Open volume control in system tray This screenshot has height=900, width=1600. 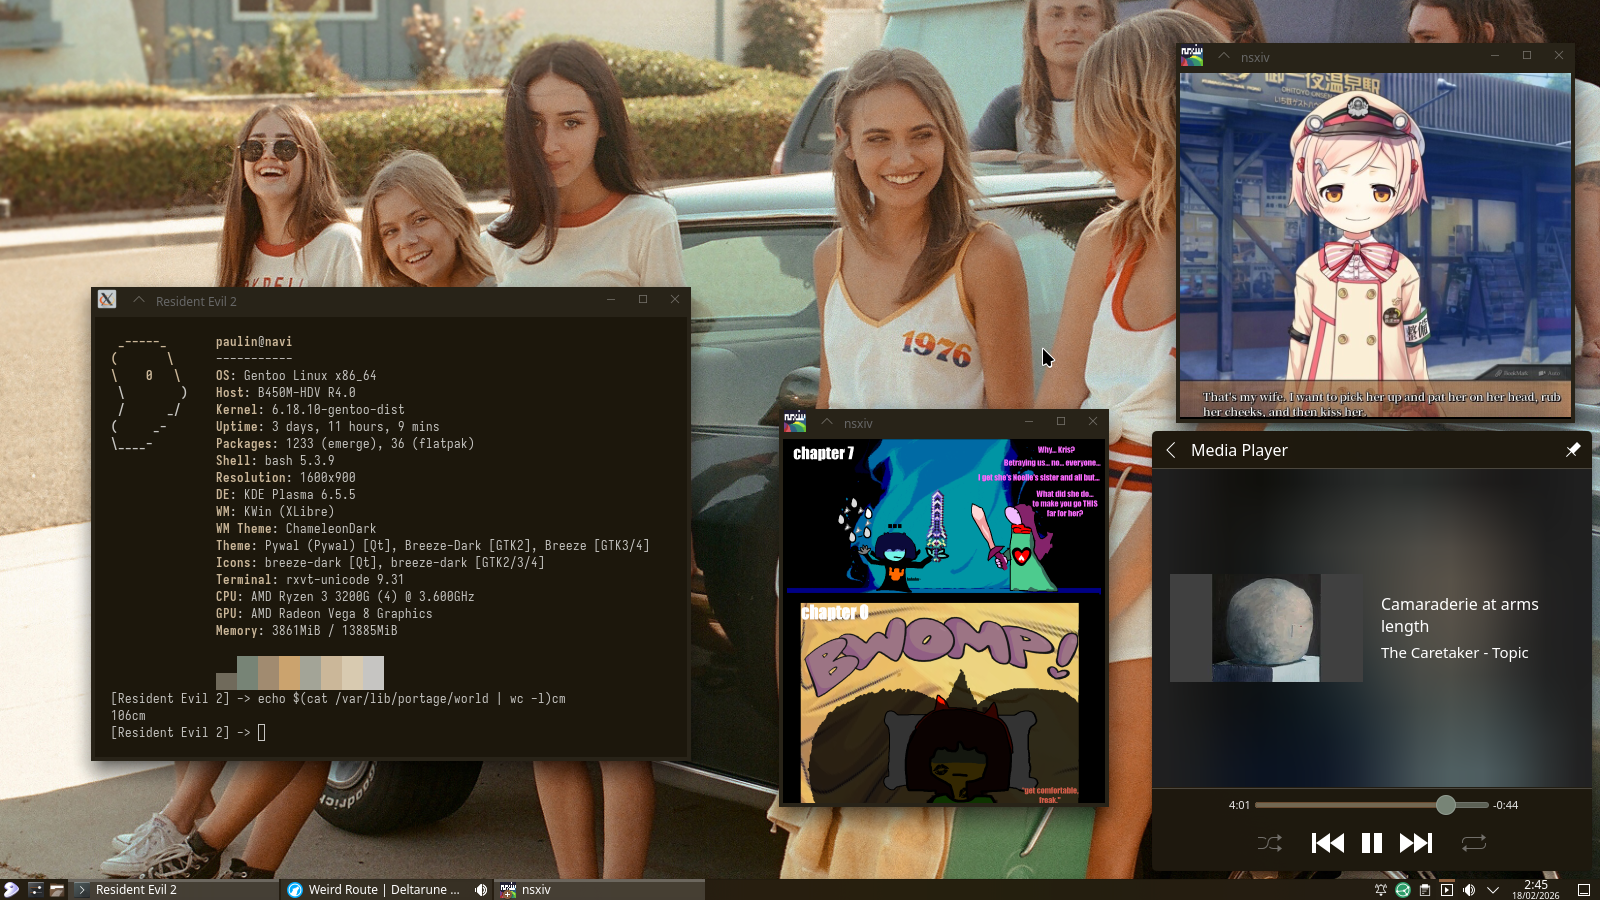point(1469,889)
